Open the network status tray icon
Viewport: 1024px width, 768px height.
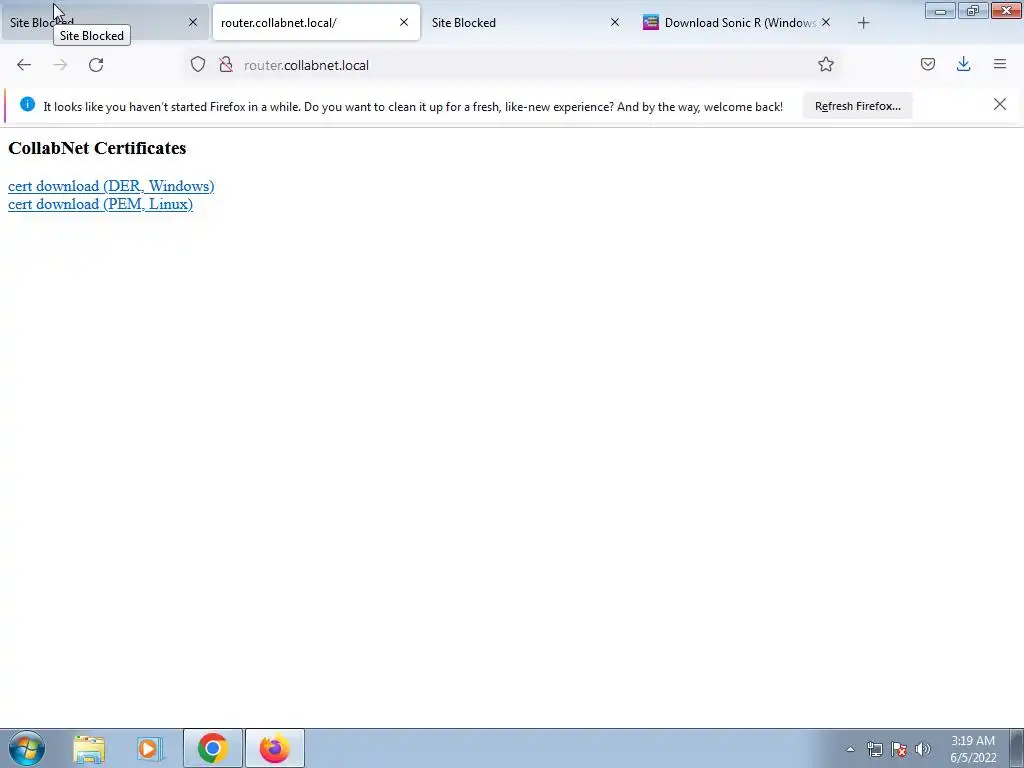click(x=874, y=749)
